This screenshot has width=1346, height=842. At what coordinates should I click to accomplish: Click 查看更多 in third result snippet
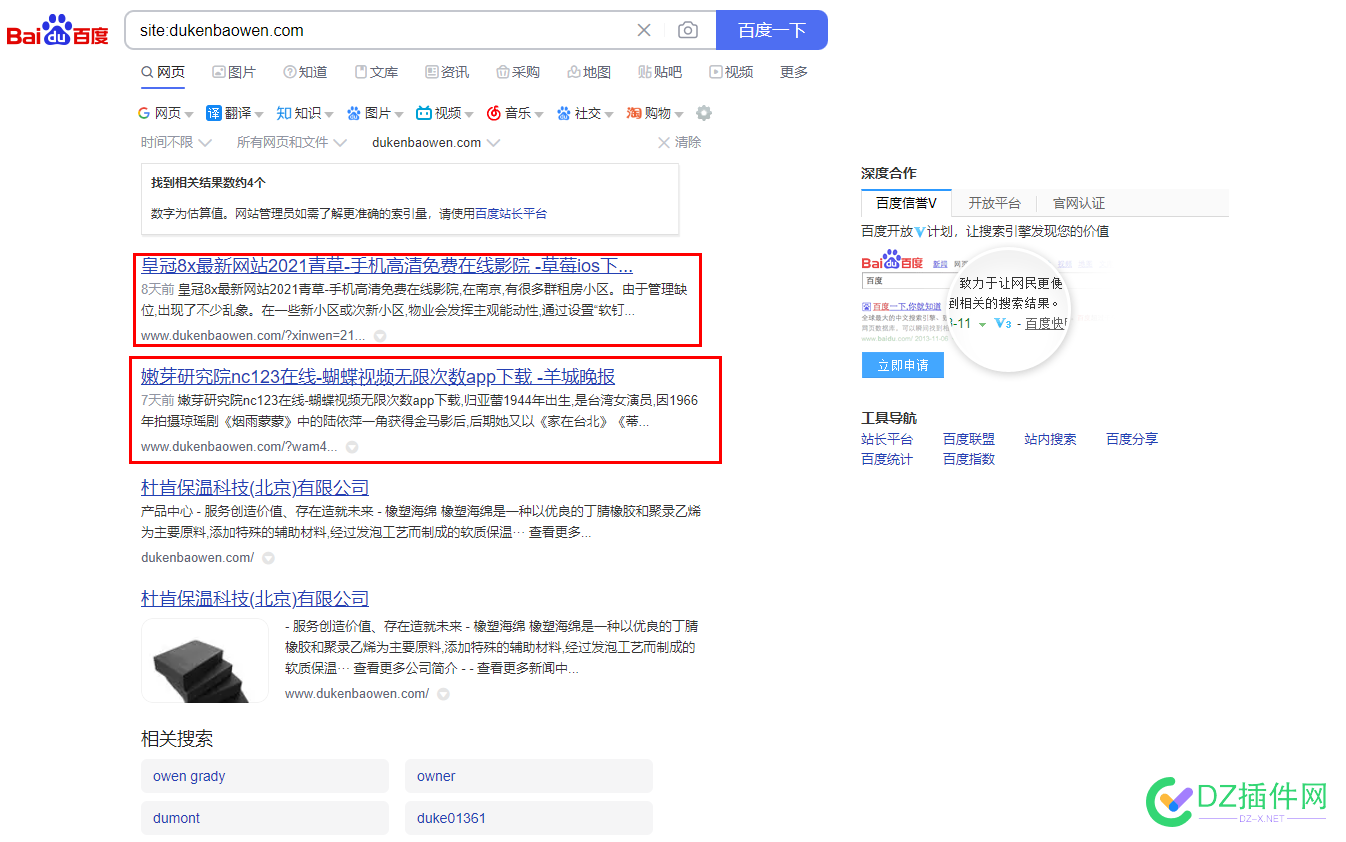559,533
